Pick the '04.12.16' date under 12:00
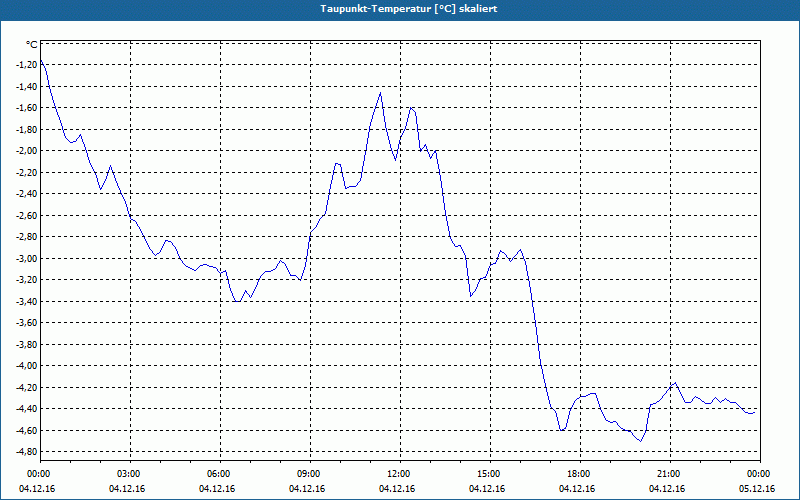 (397, 489)
